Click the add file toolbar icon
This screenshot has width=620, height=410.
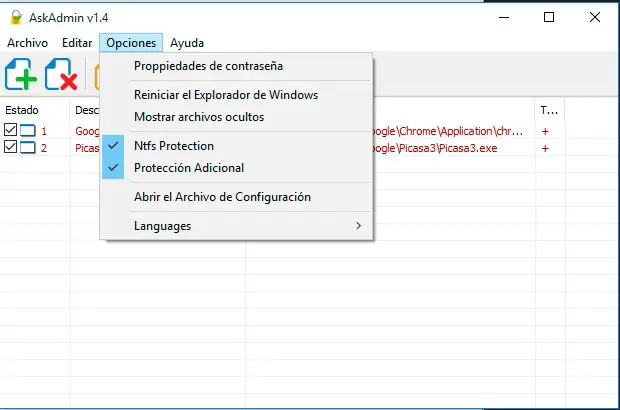point(20,75)
